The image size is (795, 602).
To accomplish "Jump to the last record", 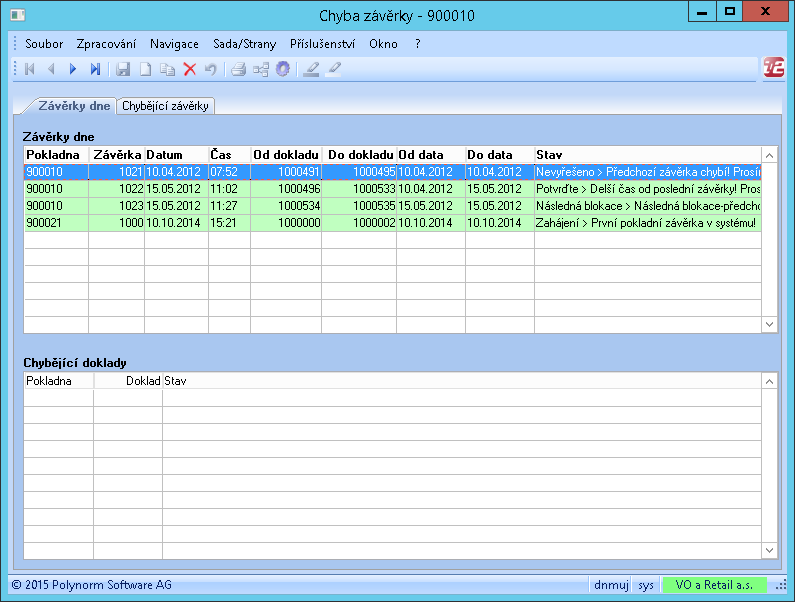I will point(95,69).
